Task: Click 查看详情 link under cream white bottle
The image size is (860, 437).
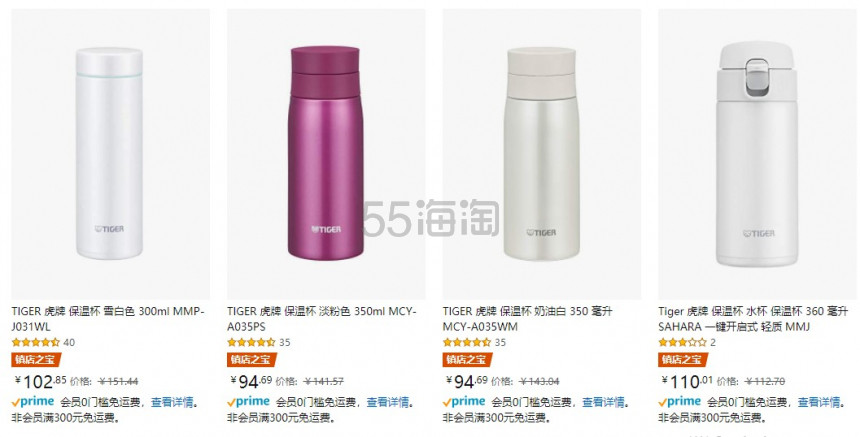Action: pyautogui.click(x=603, y=402)
